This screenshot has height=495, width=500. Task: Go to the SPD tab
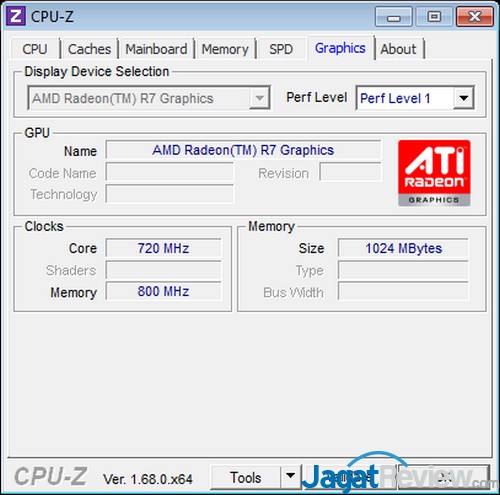pyautogui.click(x=281, y=49)
